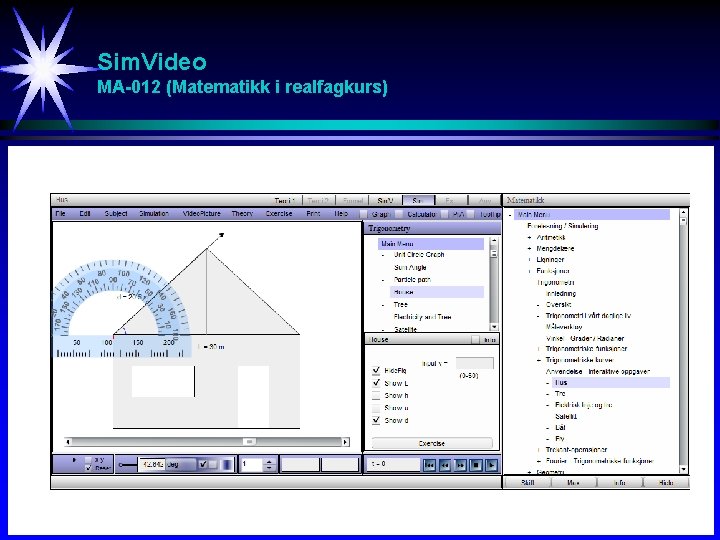The image size is (720, 540).
Task: Select Main Menu in Trigonometry panel
Action: coord(431,244)
